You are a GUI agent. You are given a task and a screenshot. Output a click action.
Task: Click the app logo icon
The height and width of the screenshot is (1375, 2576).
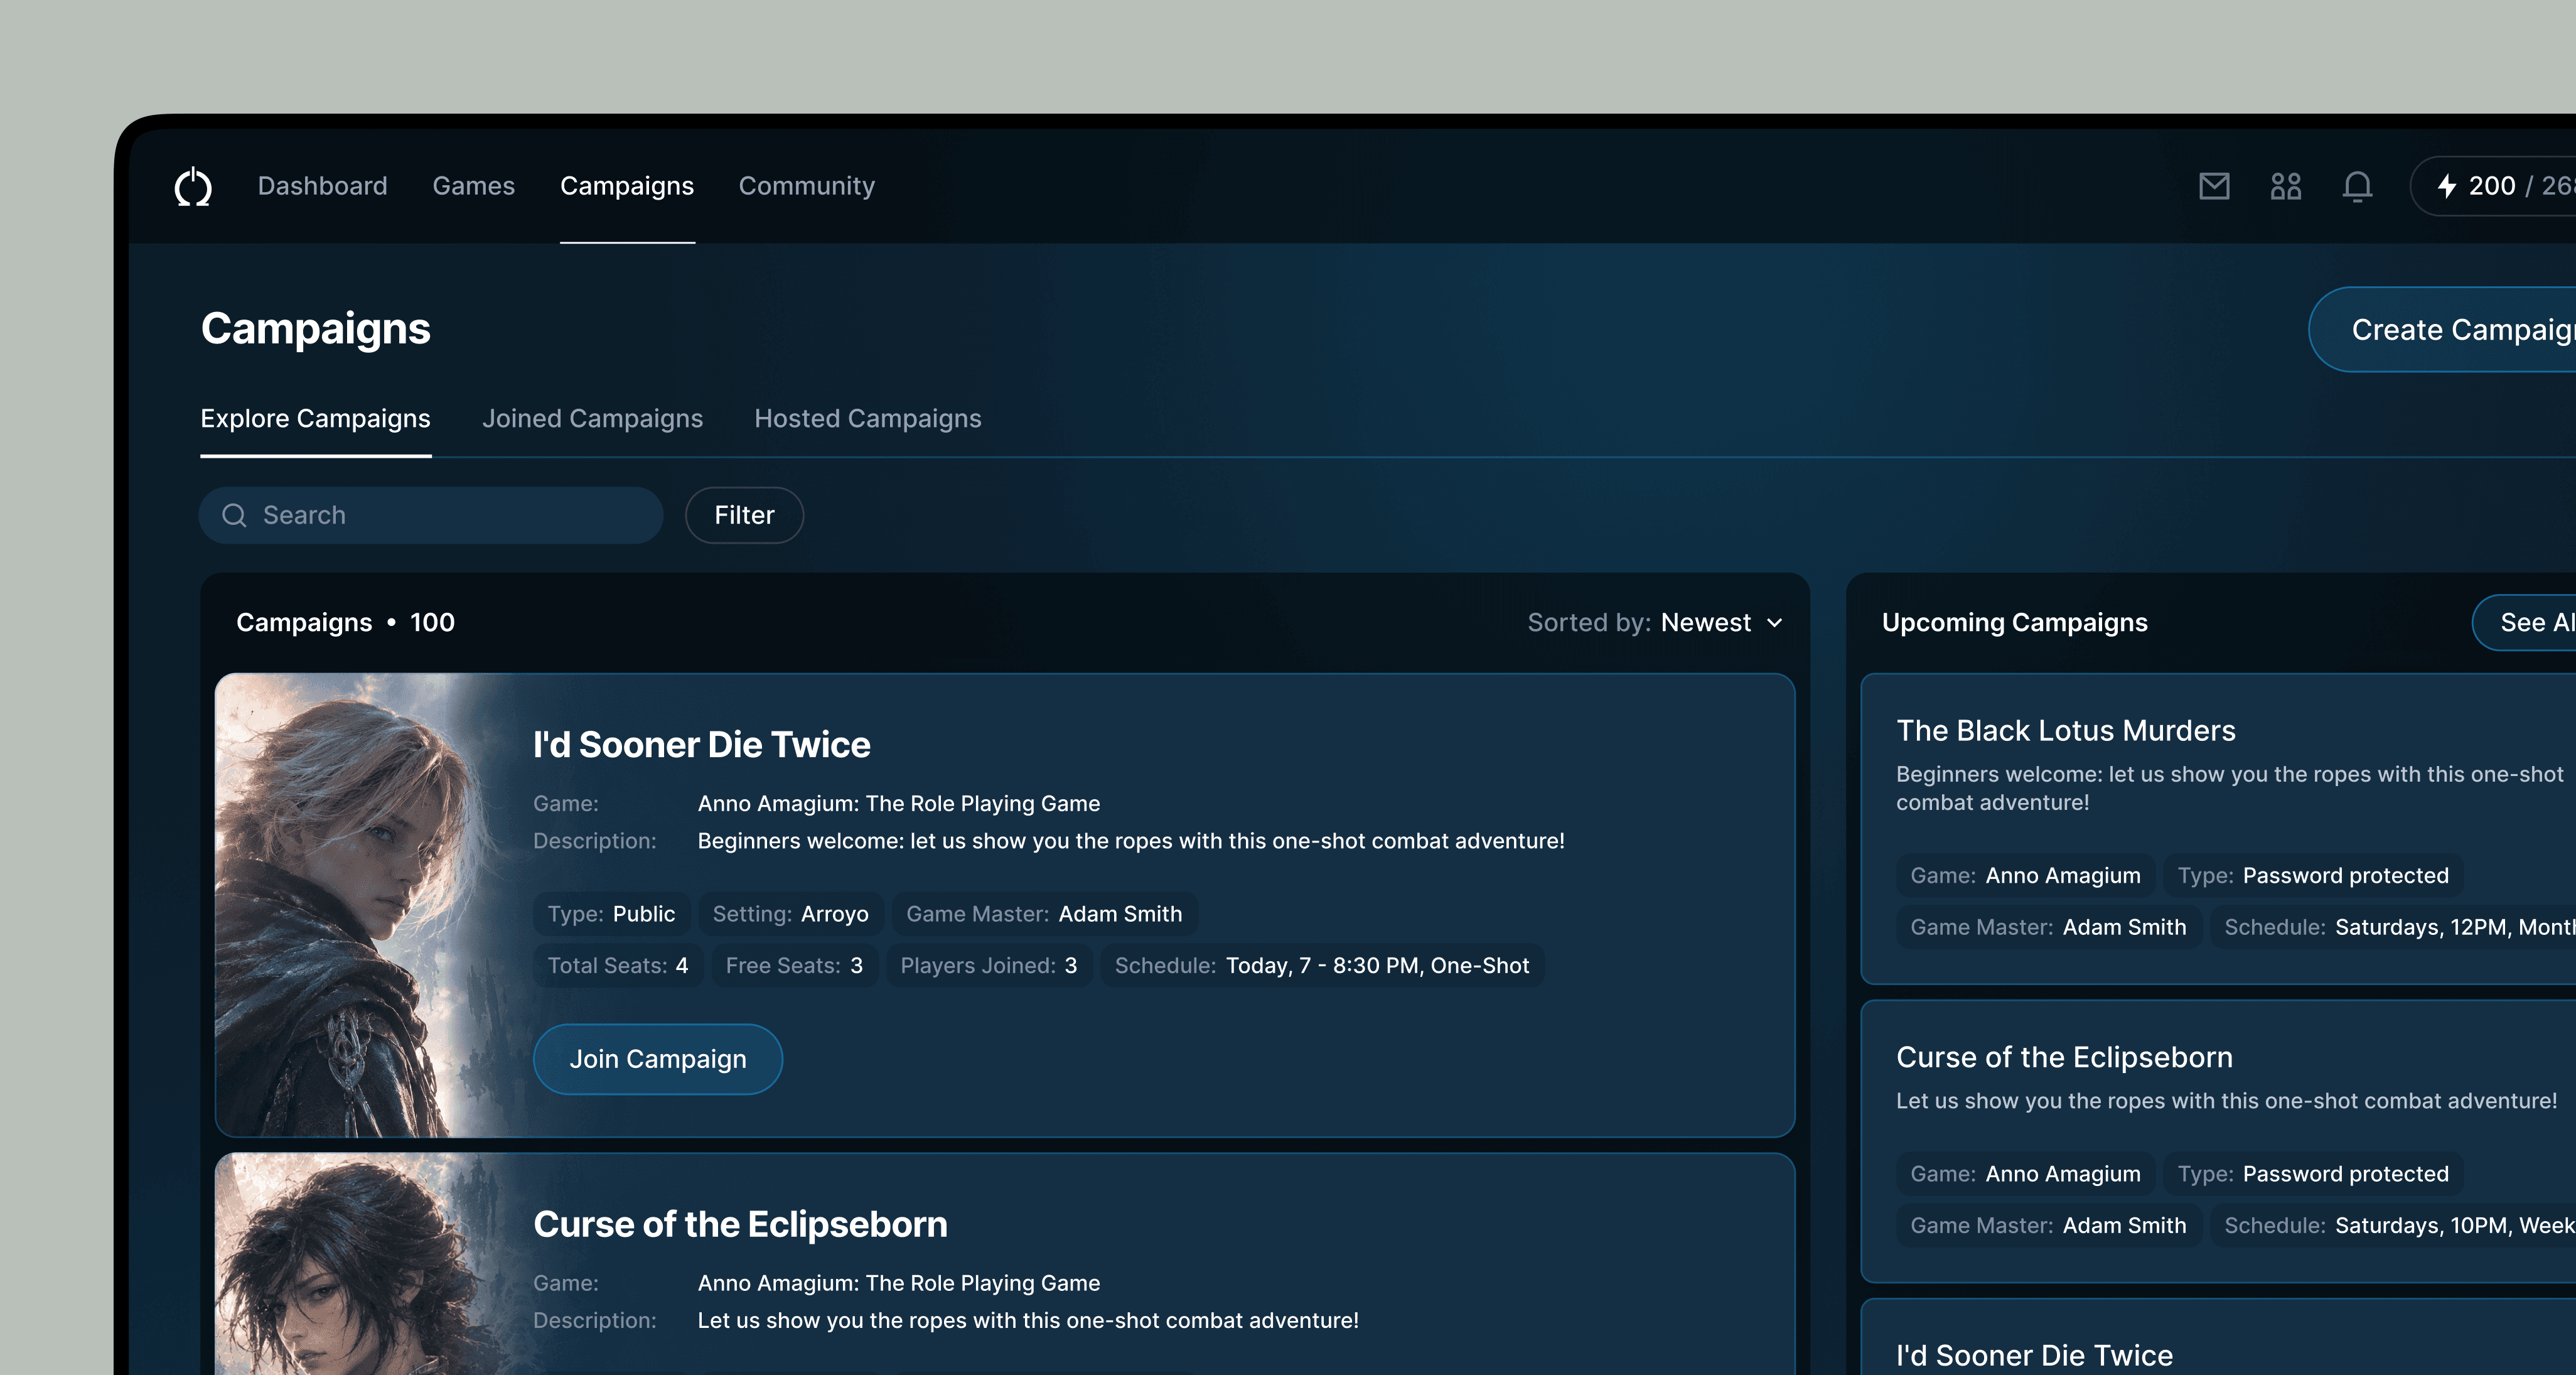[x=193, y=187]
